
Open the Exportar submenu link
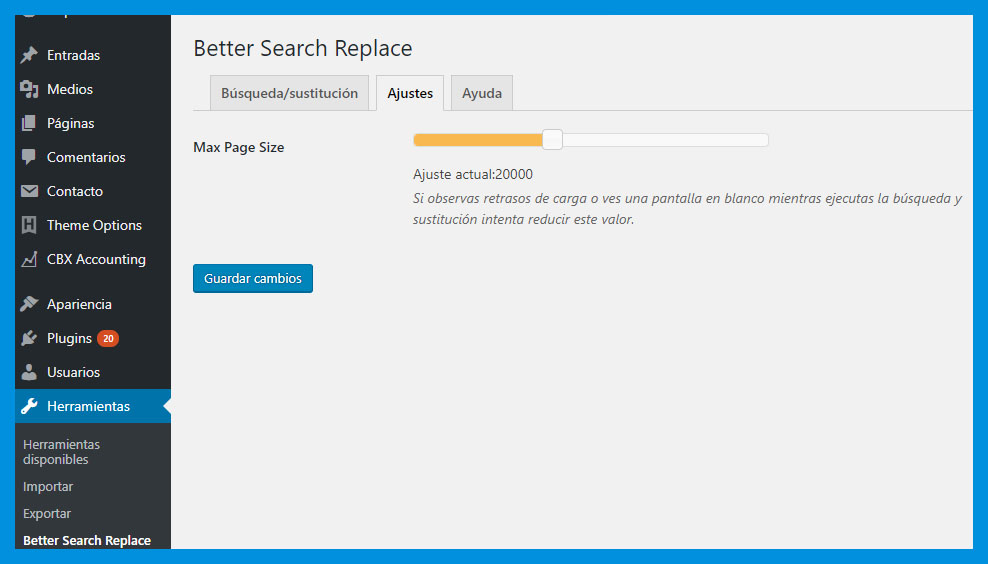[x=47, y=514]
